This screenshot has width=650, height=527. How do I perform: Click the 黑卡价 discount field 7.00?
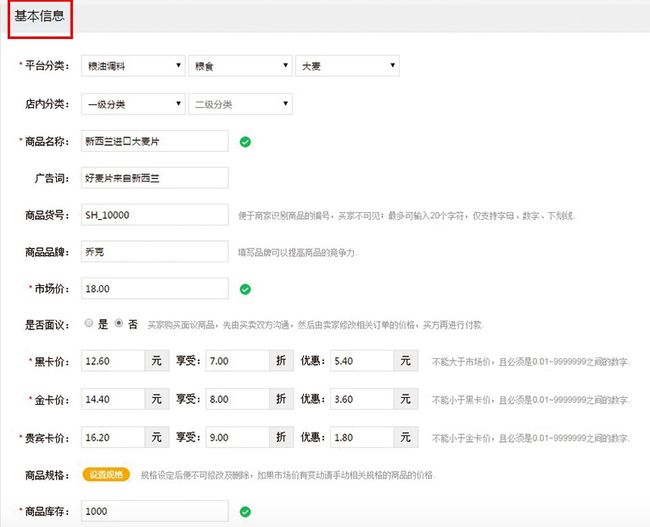[x=237, y=361]
